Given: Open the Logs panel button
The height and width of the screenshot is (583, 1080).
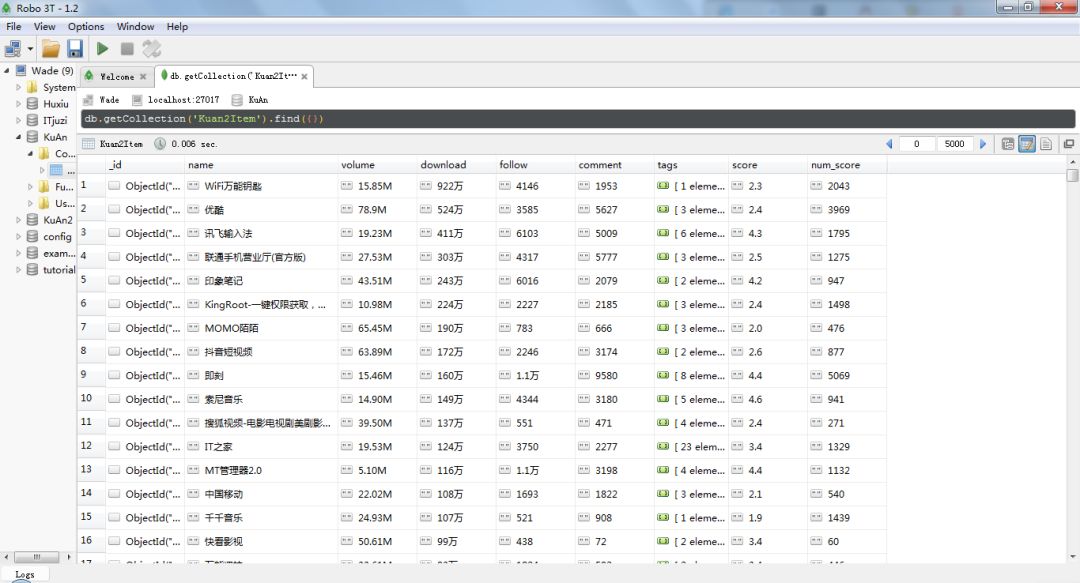Looking at the screenshot, I should [25, 574].
